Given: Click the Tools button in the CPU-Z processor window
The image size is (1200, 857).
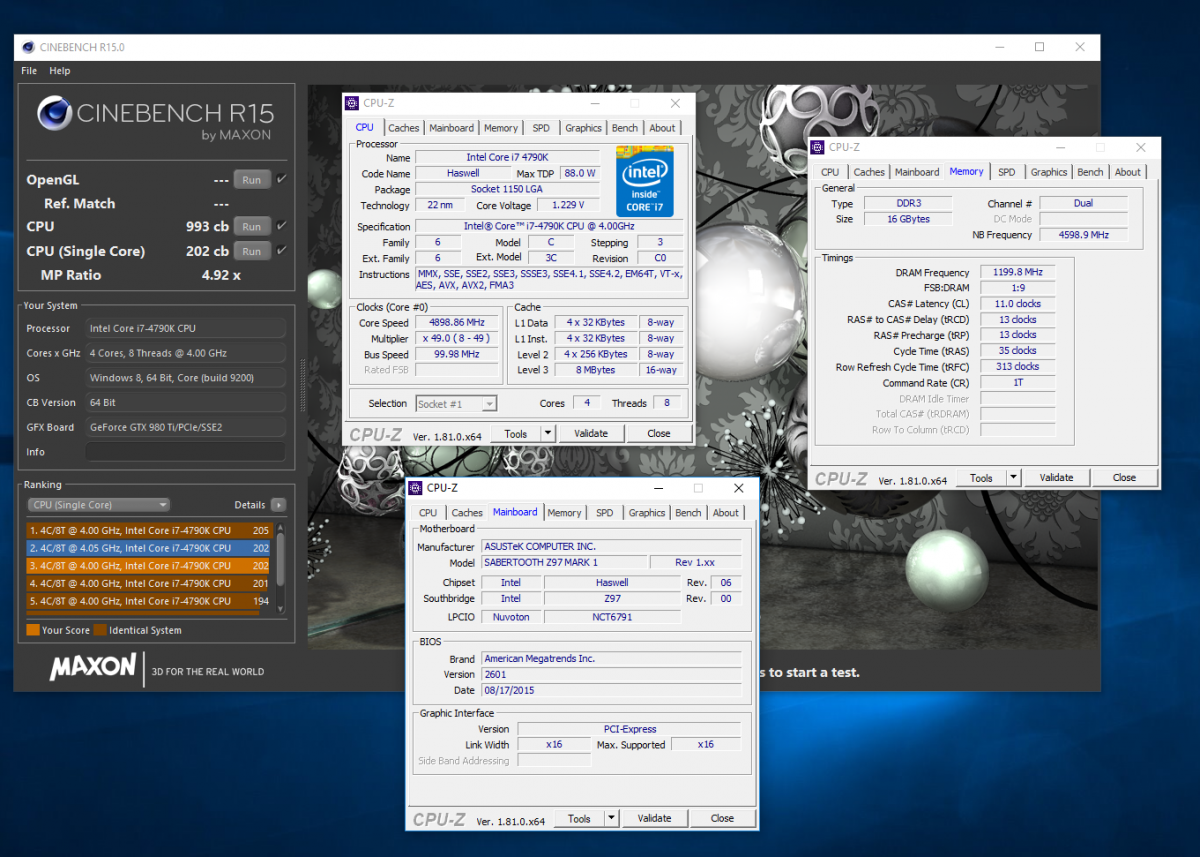Looking at the screenshot, I should tap(516, 433).
